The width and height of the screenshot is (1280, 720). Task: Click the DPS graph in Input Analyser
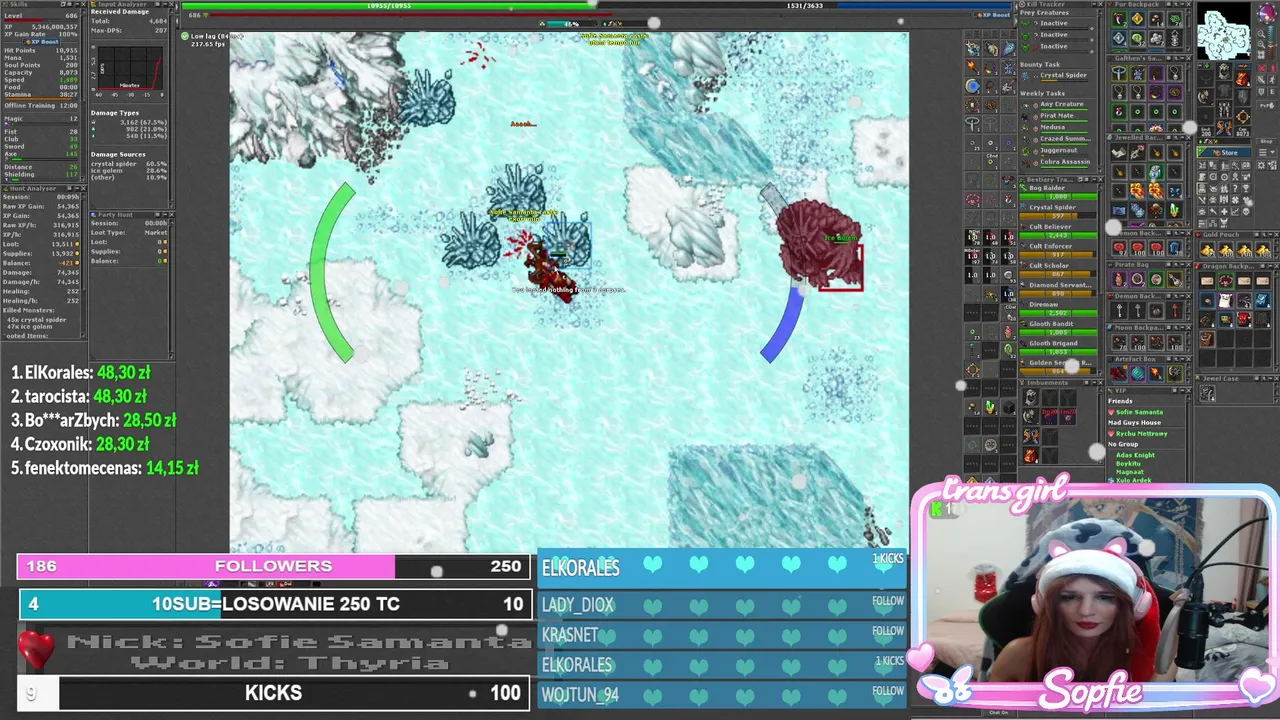coord(130,68)
